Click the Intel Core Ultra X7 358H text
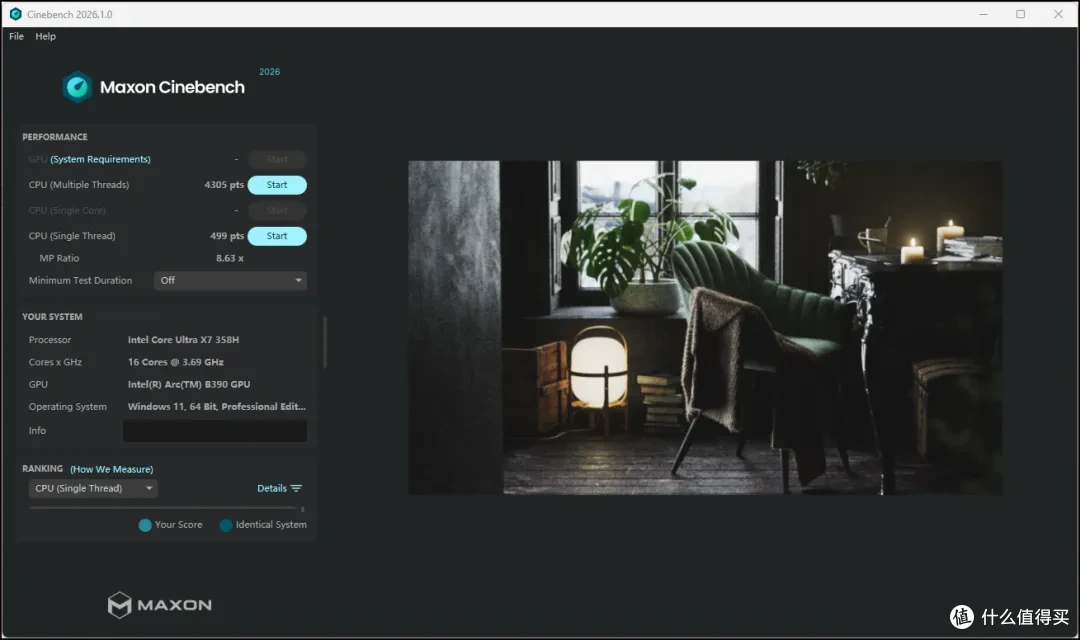 coord(183,340)
